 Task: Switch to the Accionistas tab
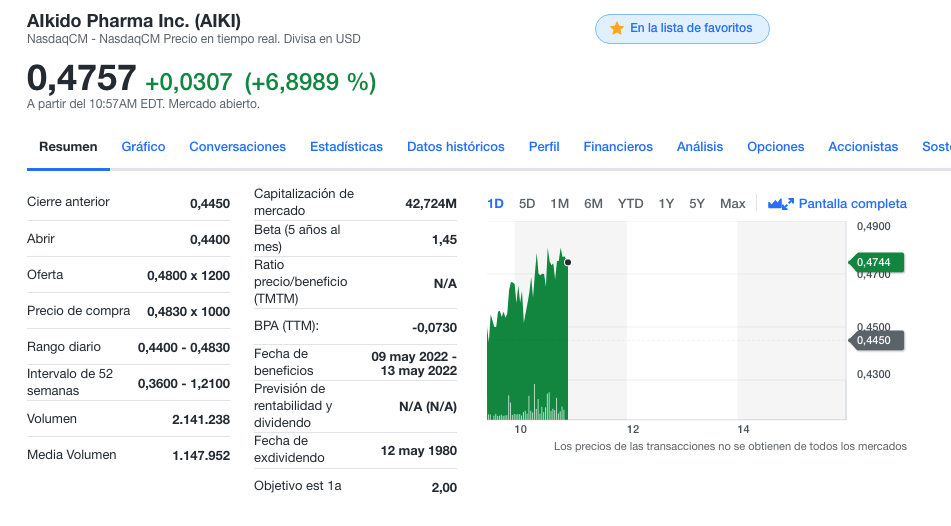tap(863, 147)
